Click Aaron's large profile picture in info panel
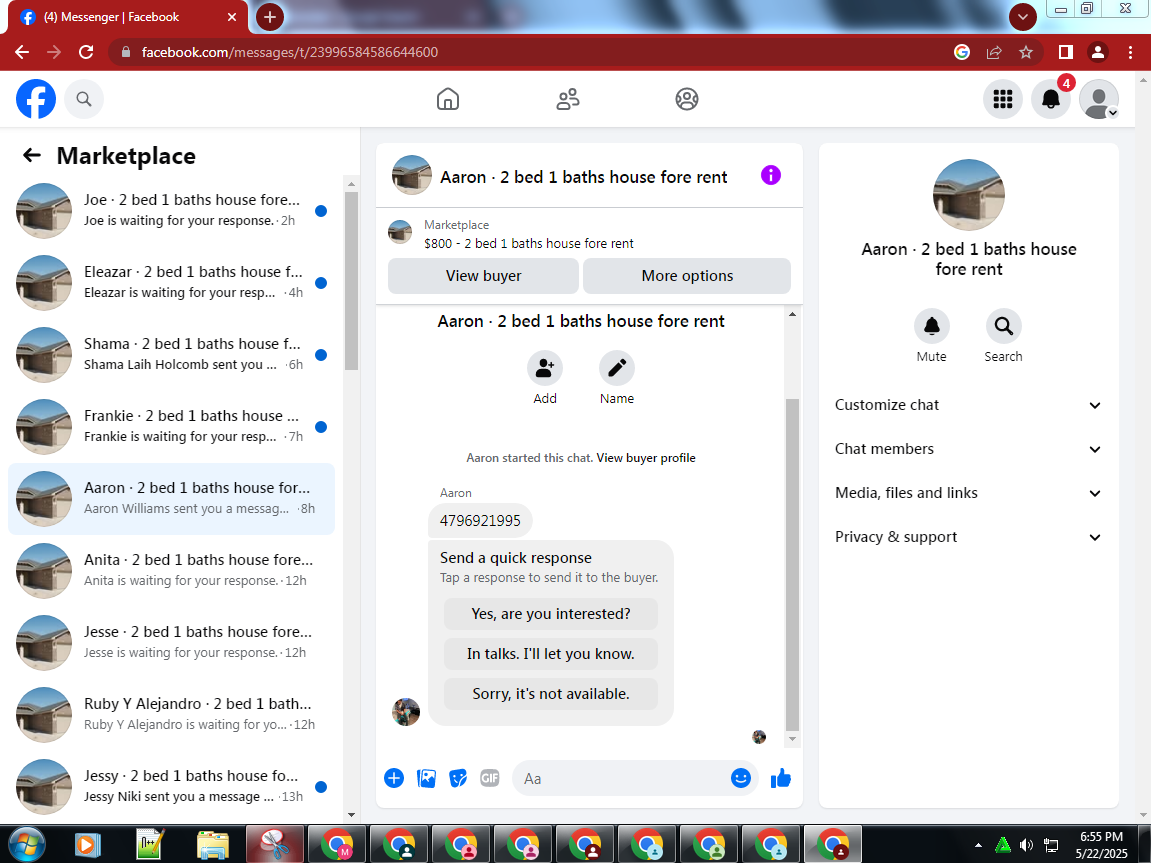This screenshot has width=1151, height=863. (968, 194)
